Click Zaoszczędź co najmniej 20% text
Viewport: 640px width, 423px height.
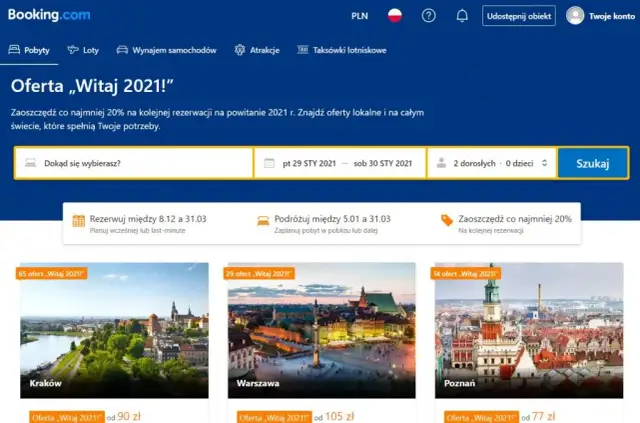click(515, 219)
